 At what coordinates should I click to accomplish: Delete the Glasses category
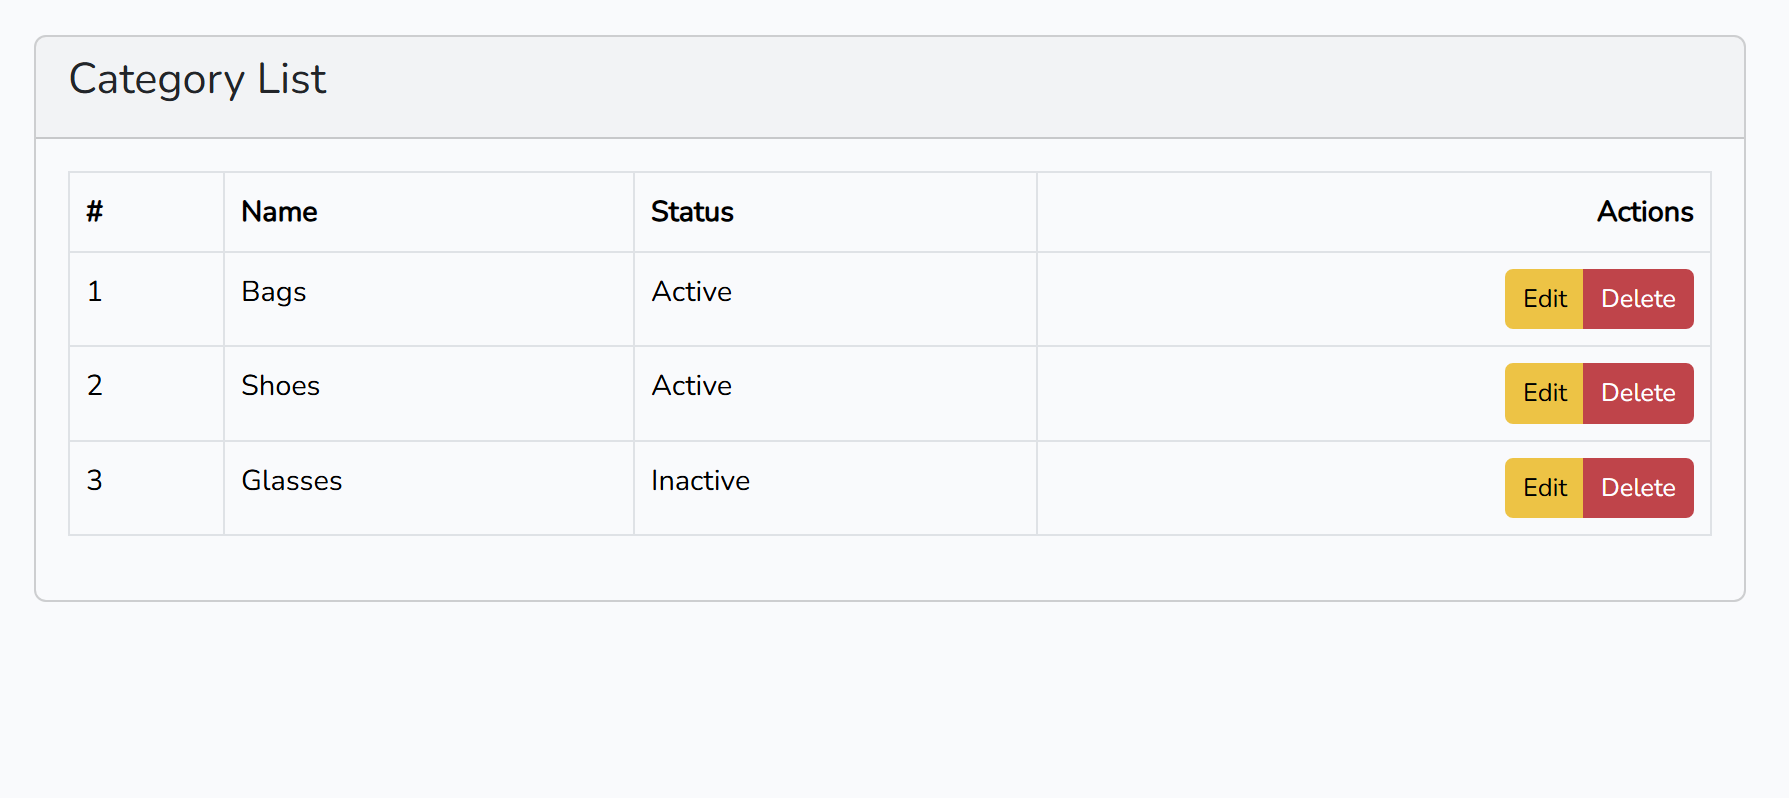click(1638, 488)
